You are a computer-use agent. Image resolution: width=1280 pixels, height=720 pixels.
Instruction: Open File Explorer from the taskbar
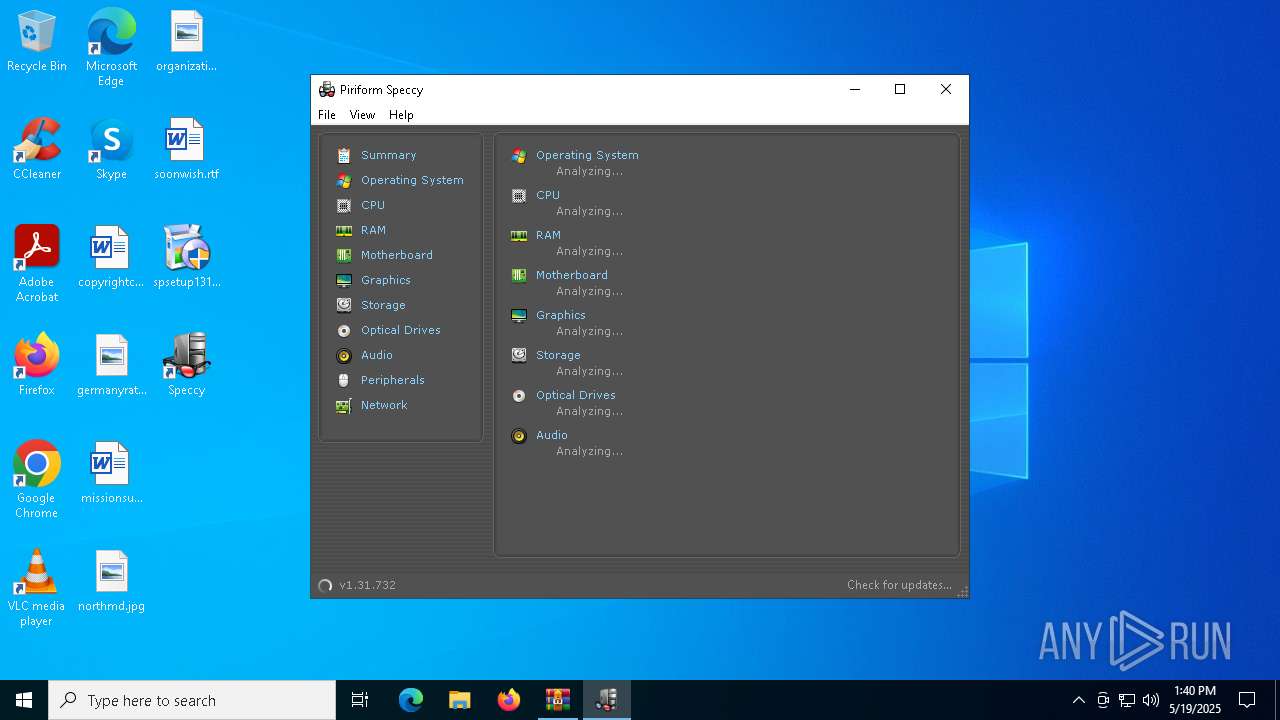[459, 700]
